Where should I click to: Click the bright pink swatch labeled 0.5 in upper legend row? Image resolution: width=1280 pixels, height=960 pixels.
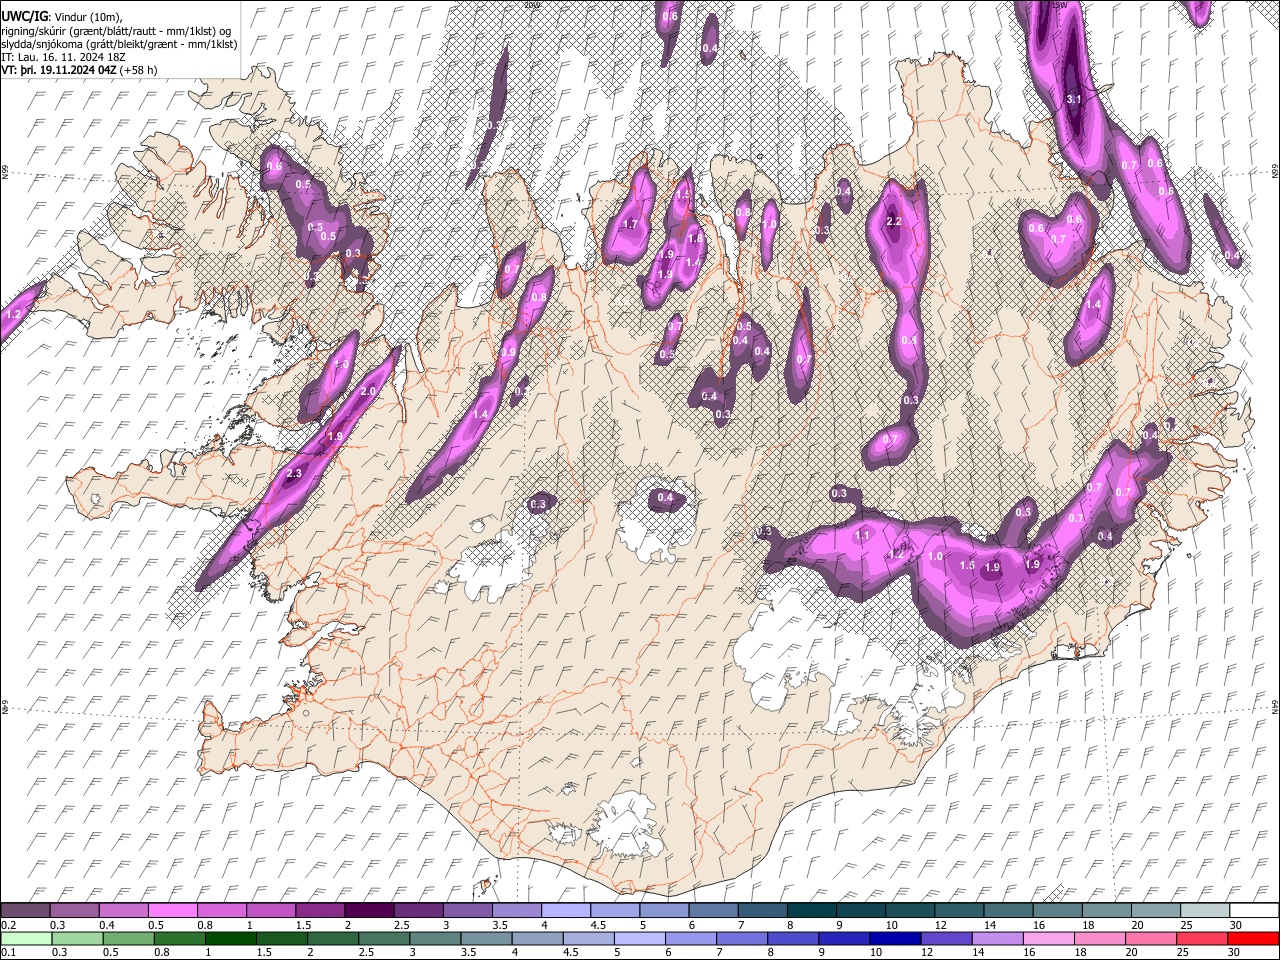tap(172, 911)
